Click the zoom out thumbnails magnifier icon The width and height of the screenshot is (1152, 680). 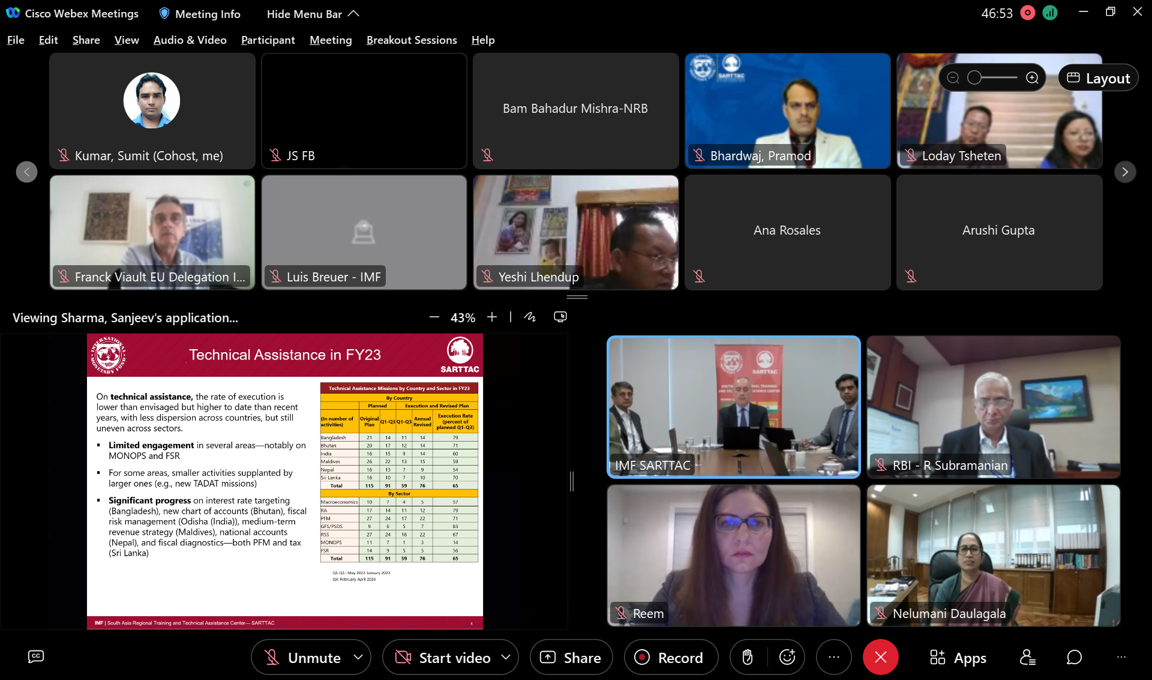953,78
